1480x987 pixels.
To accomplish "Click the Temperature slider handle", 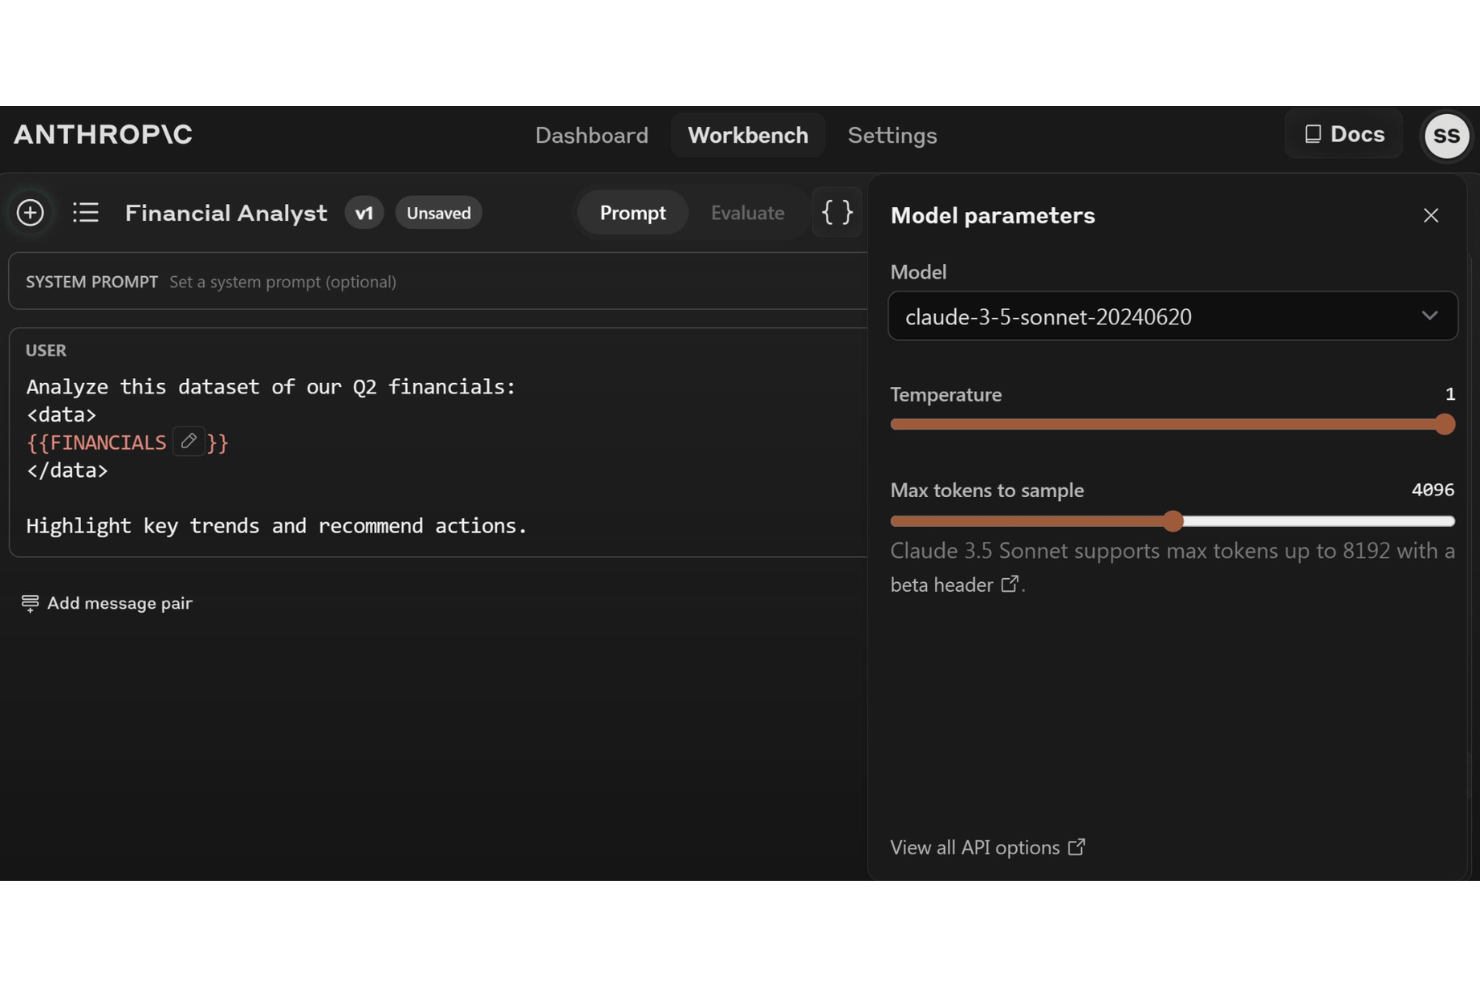I will point(1444,424).
